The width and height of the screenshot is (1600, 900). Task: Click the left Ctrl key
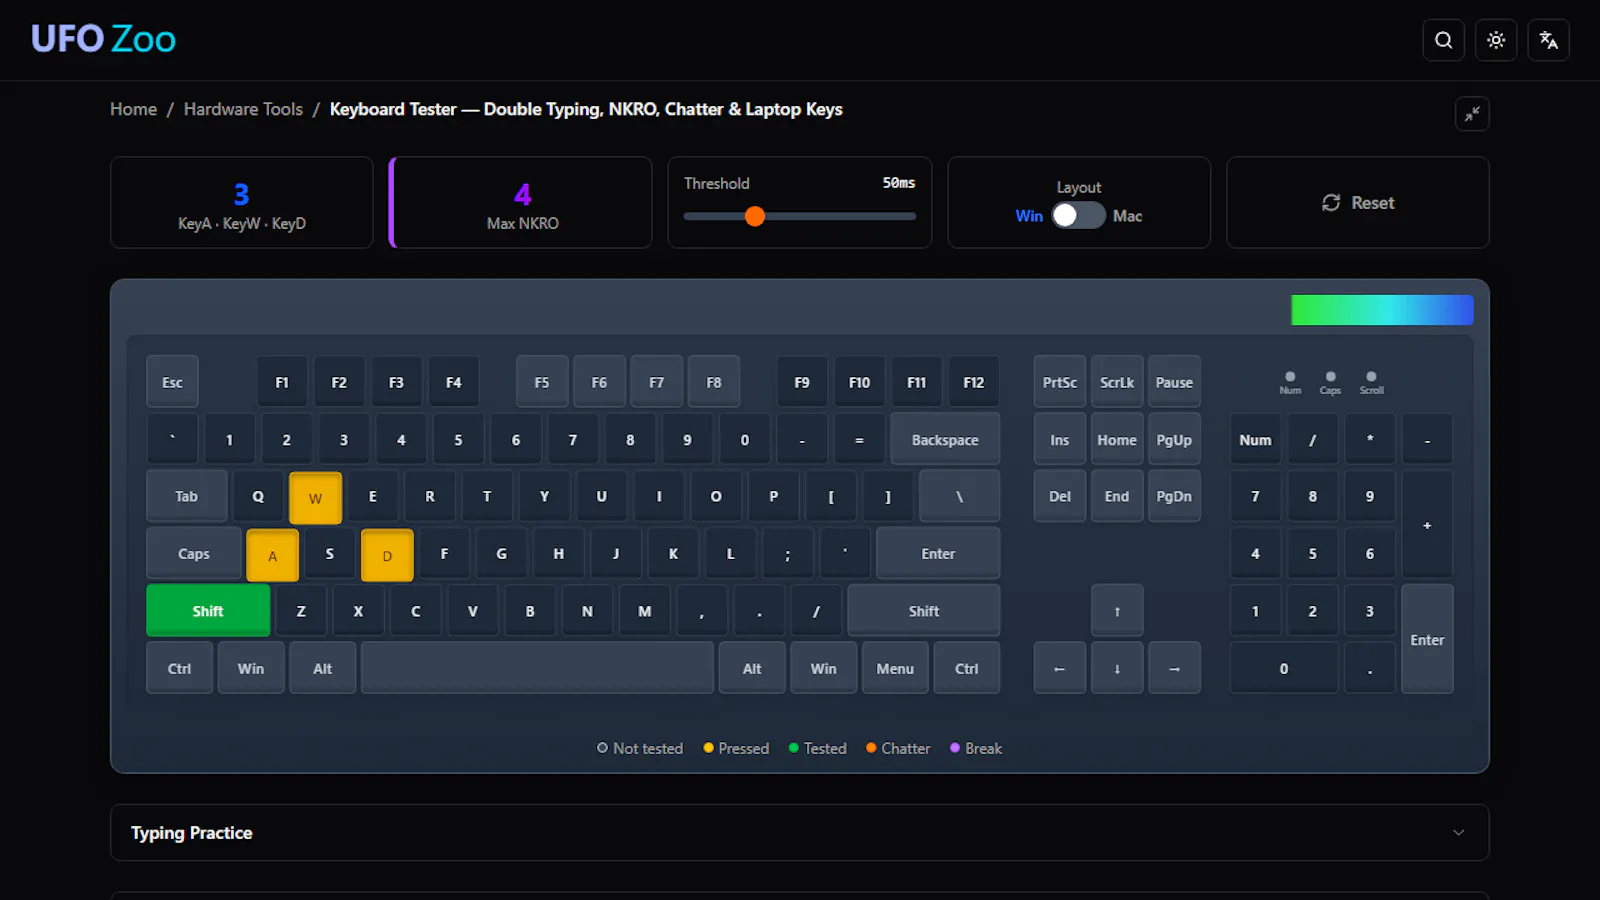(x=180, y=668)
